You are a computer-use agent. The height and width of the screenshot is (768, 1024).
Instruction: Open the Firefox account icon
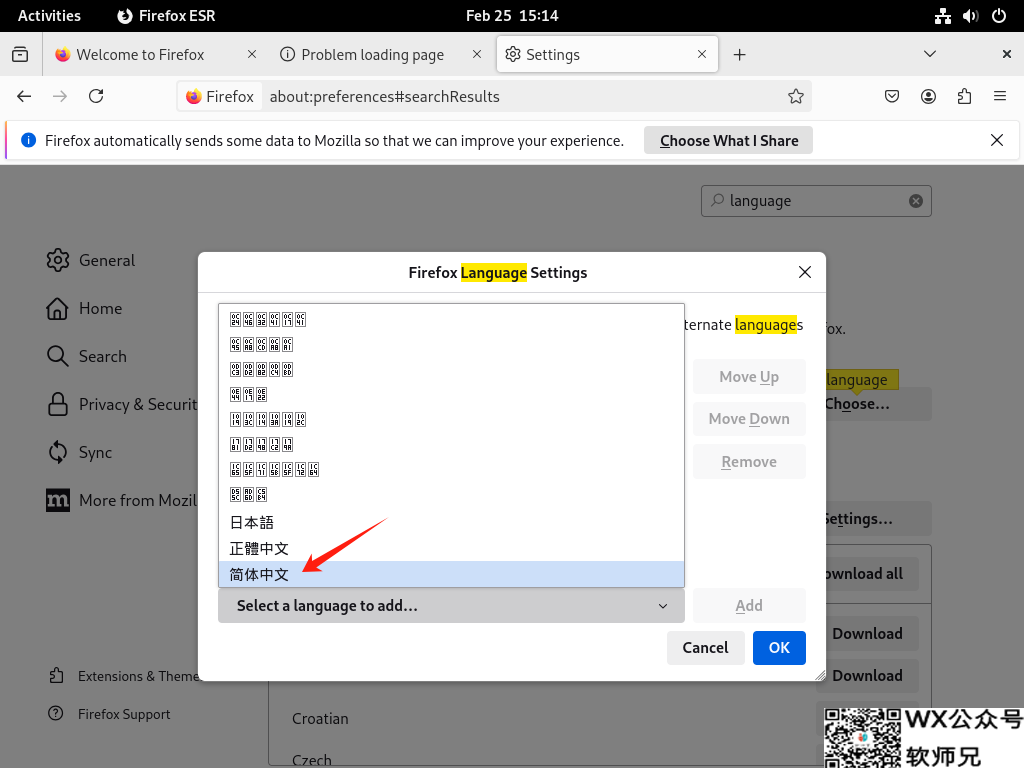[x=928, y=97]
